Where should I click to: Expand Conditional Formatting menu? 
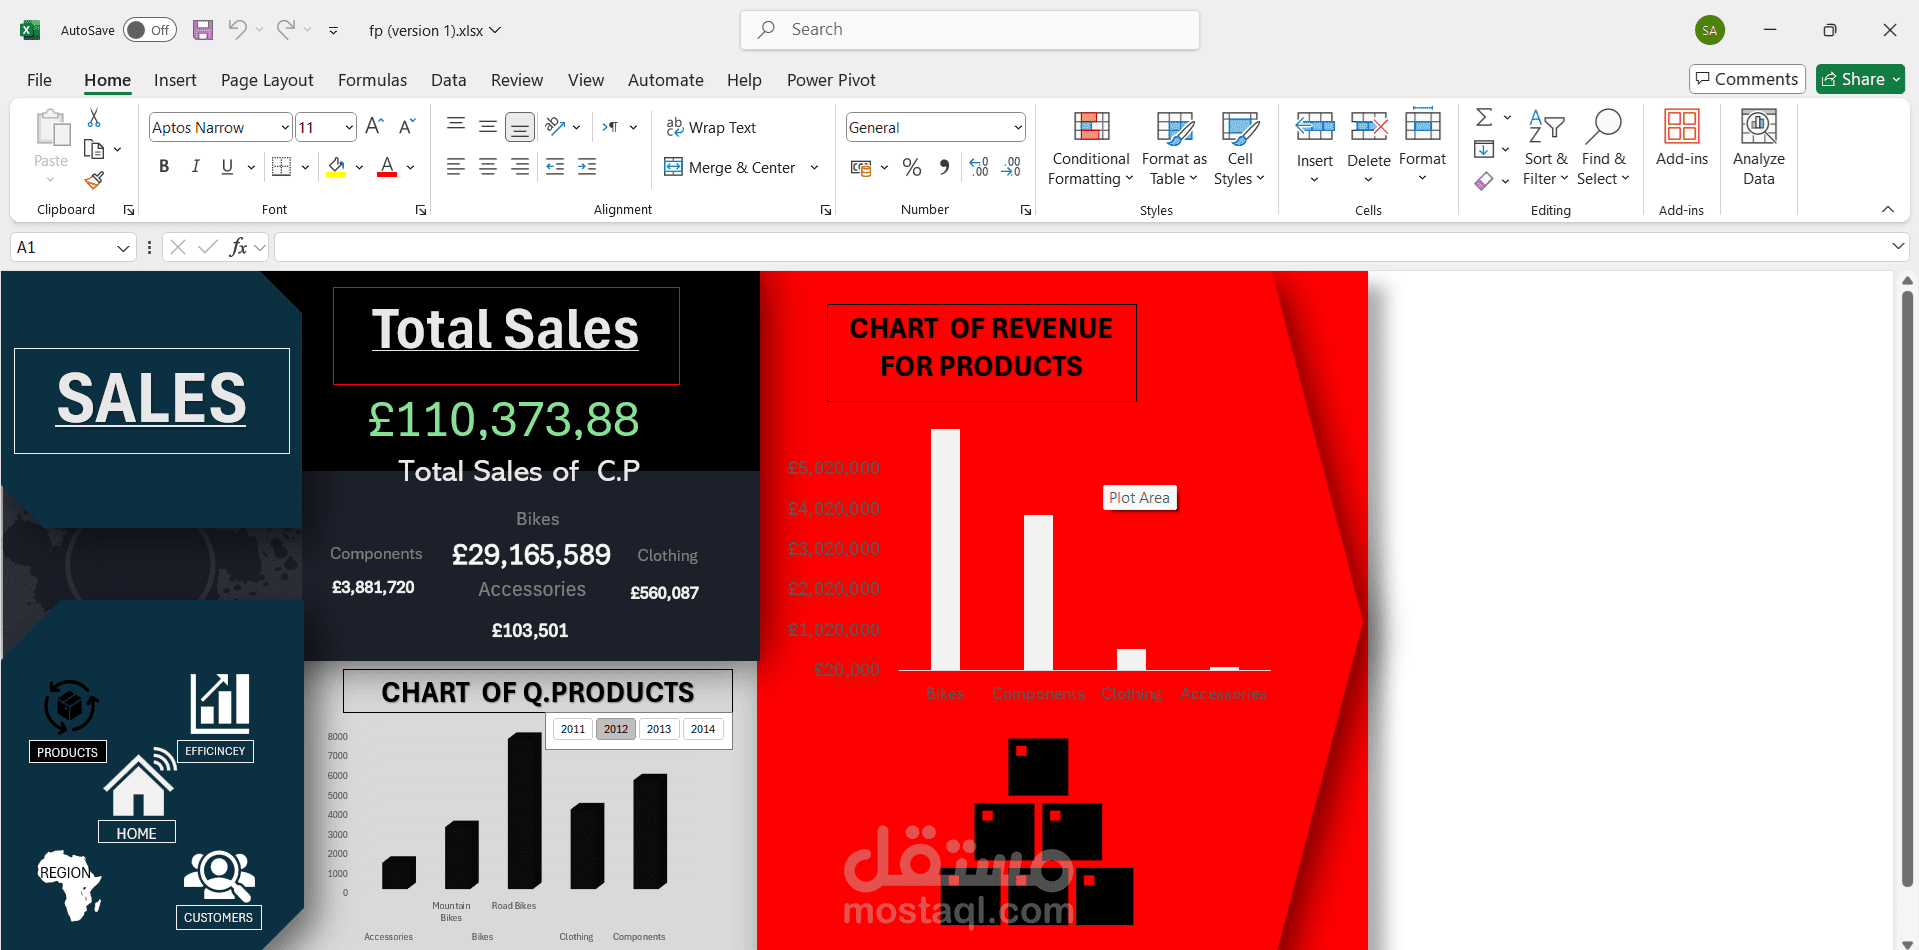1091,147
